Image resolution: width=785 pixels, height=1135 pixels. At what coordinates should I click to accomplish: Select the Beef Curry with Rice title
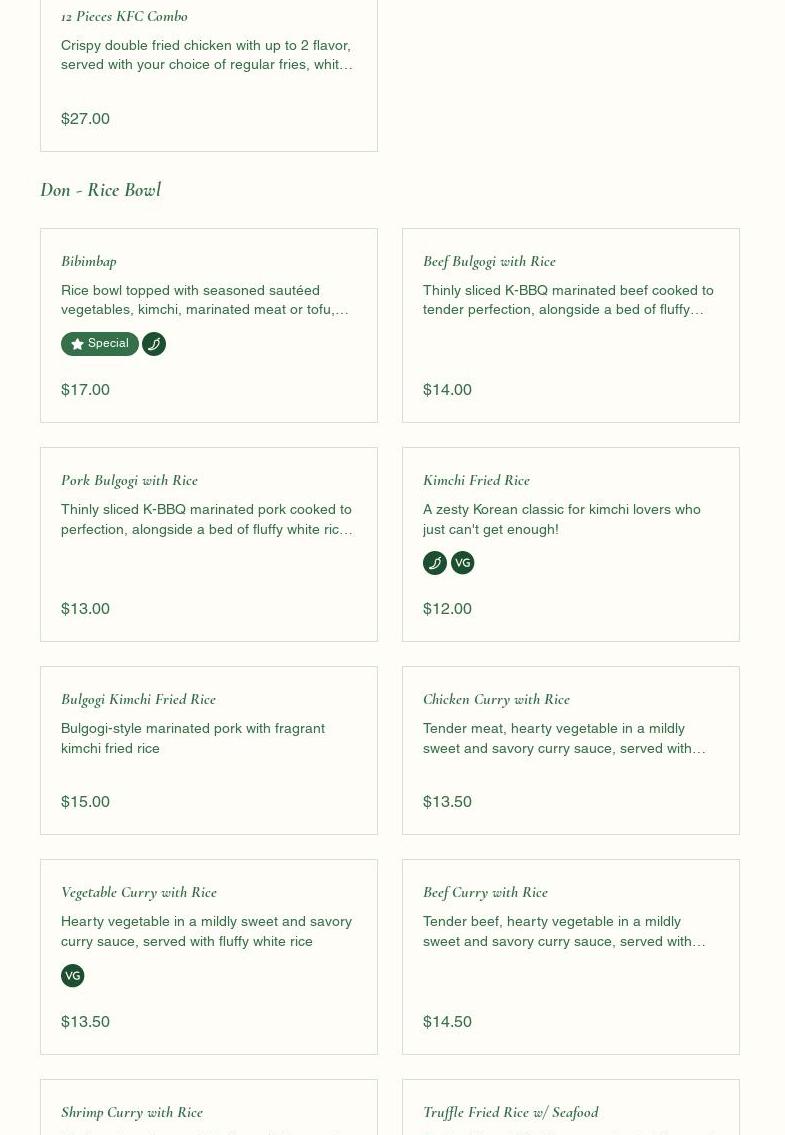click(x=485, y=892)
